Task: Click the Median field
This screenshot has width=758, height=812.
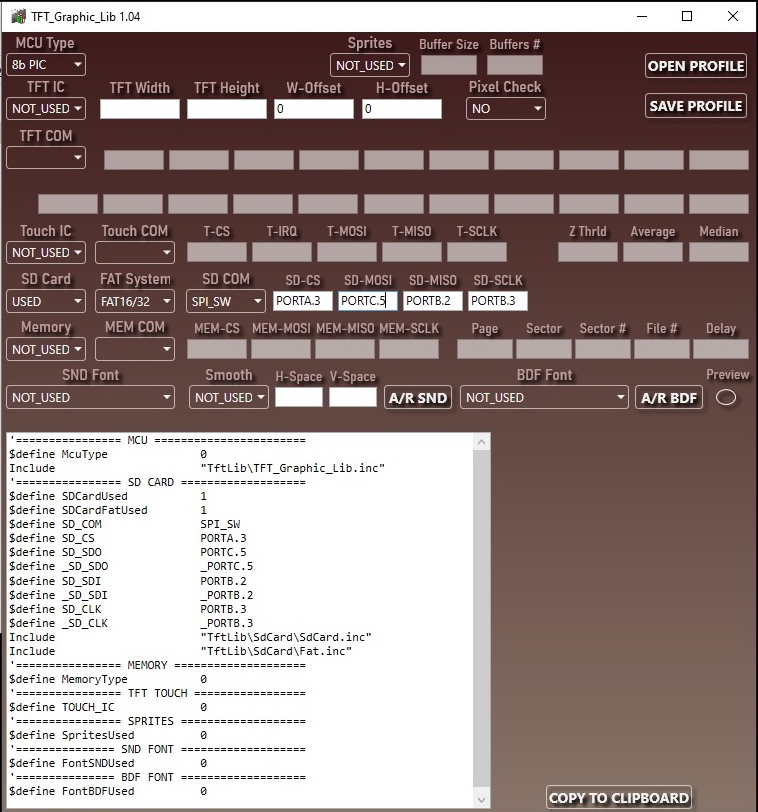Action: [x=719, y=252]
